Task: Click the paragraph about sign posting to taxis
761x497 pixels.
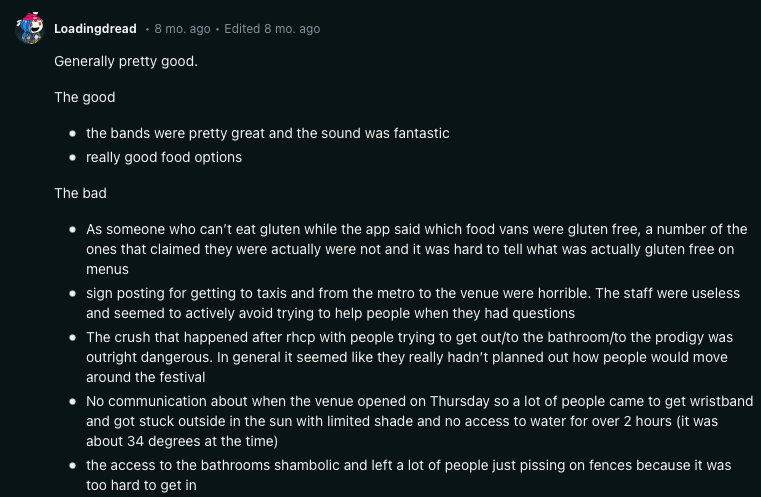Action: coord(410,303)
